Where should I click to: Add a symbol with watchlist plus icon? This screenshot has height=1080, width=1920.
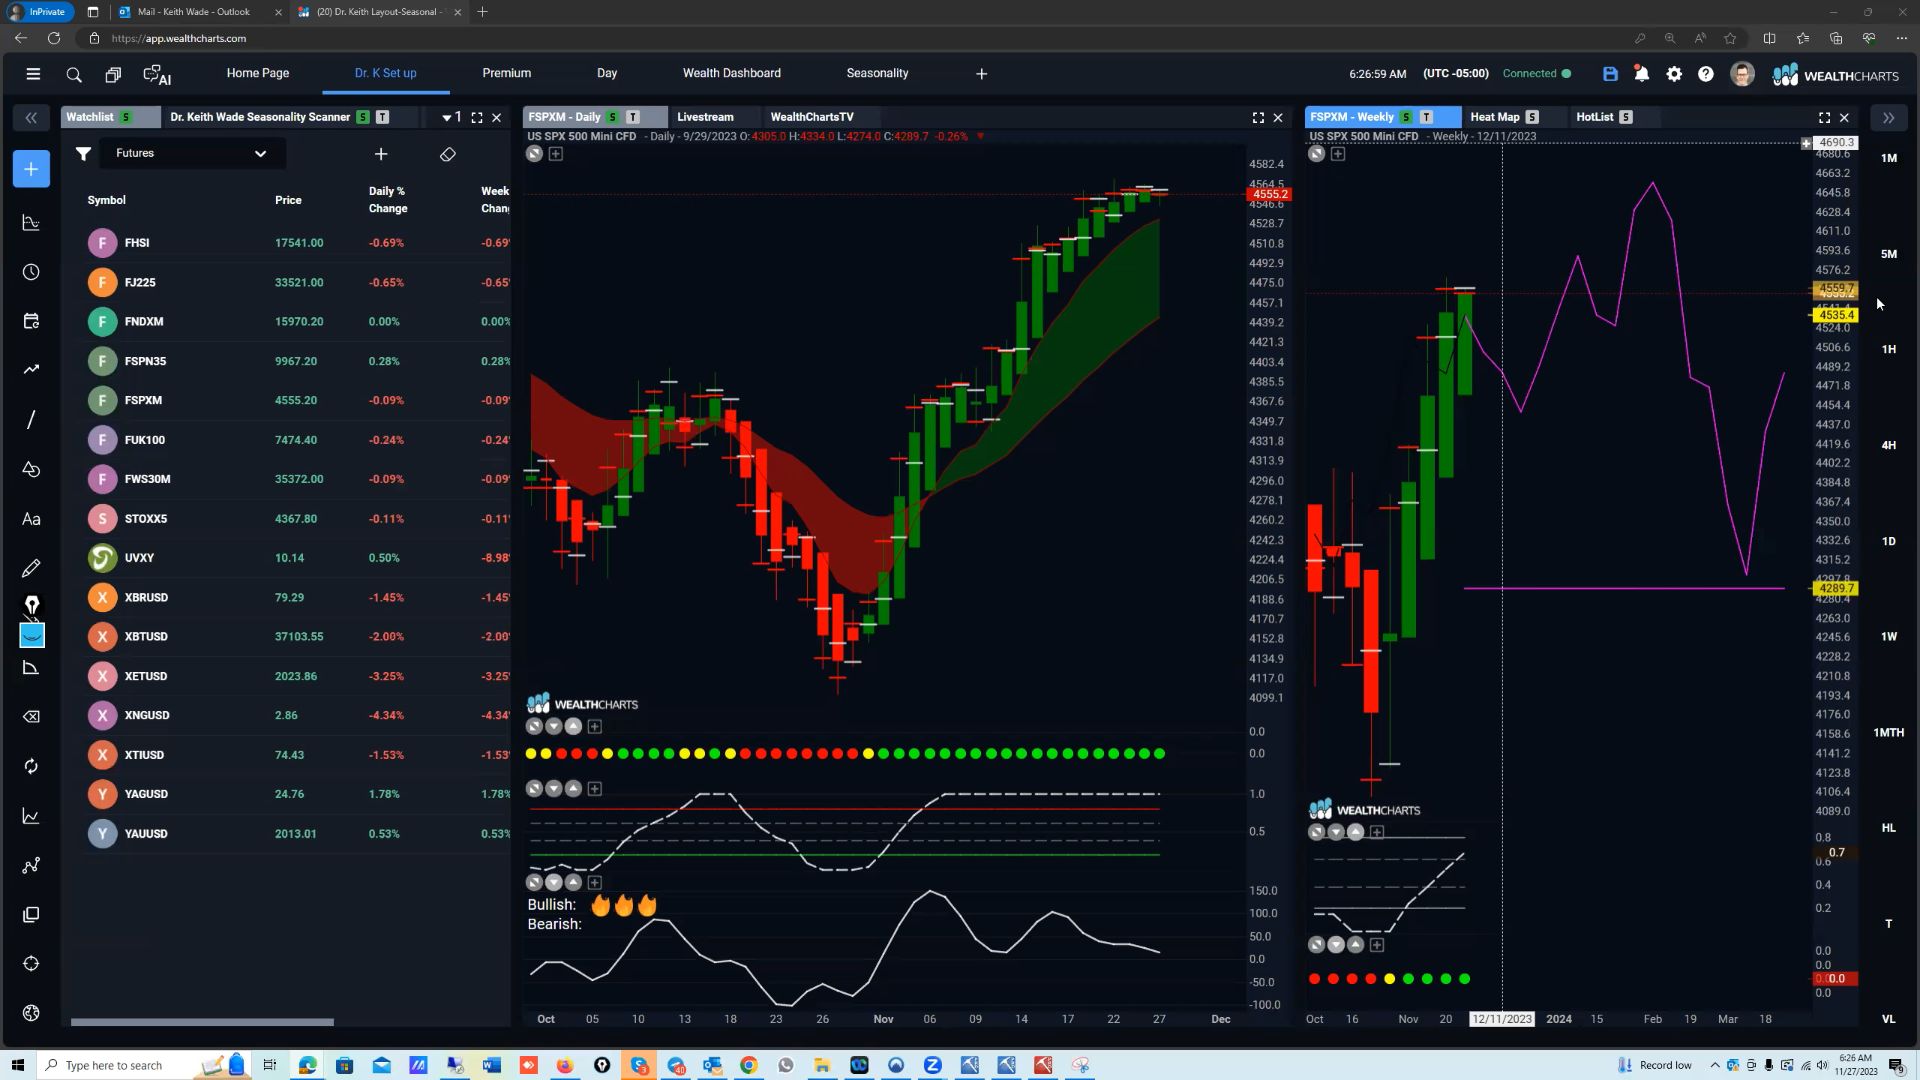381,154
